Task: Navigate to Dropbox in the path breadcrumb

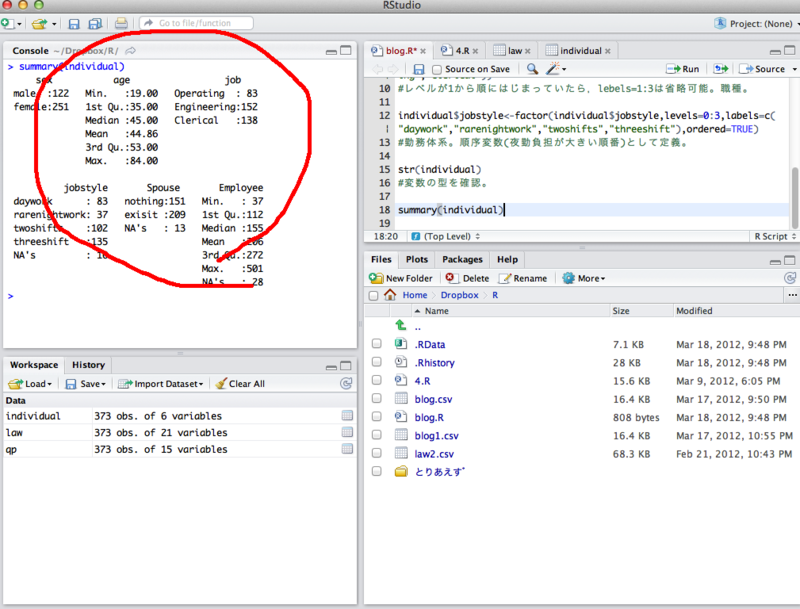Action: pyautogui.click(x=459, y=295)
